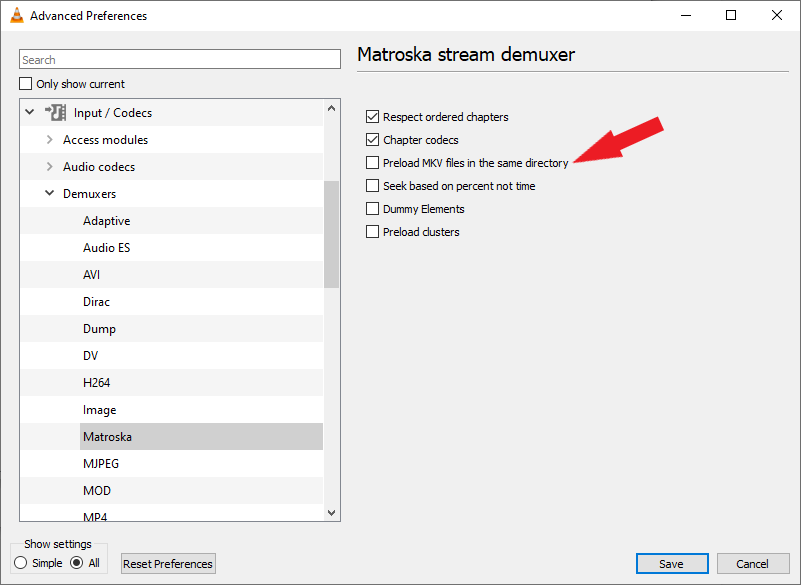
Task: Open H264 demuxer settings
Action: (97, 383)
